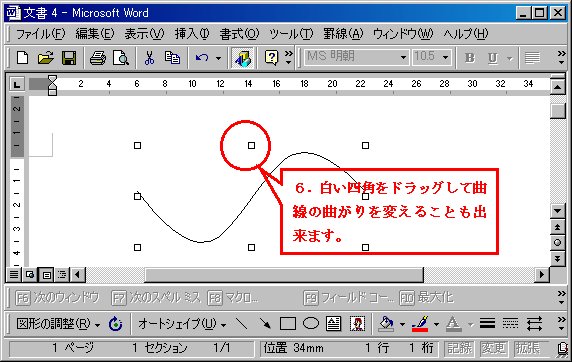The height and width of the screenshot is (362, 572).
Task: Click the F10 最大化 function key button
Action: tap(427, 298)
